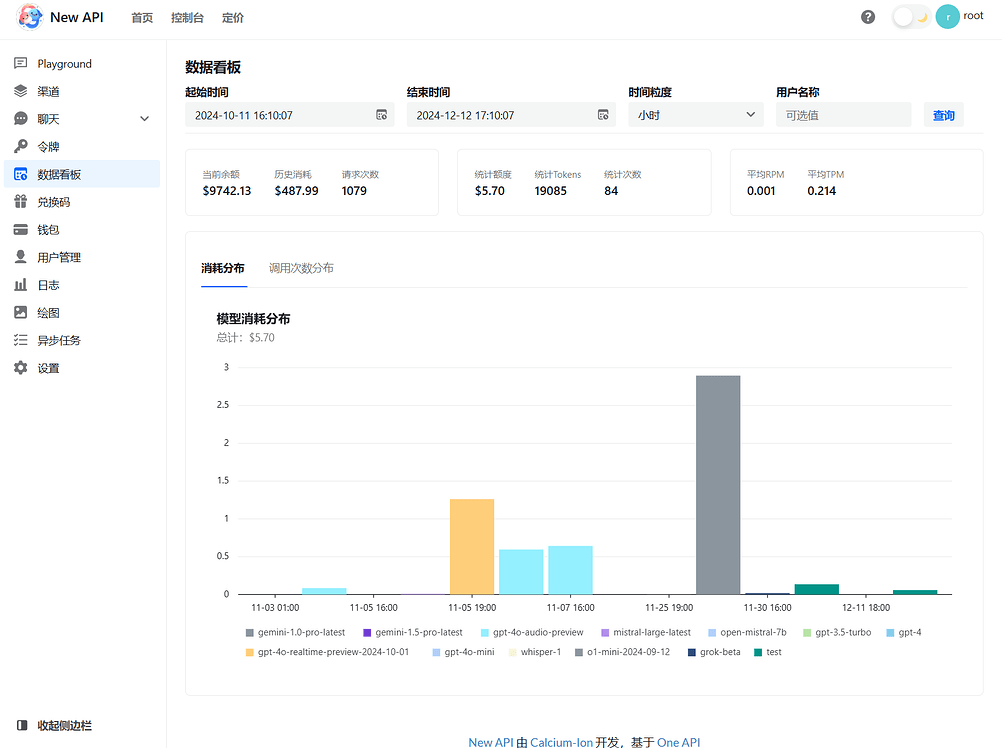Click the 渠道 layers icon
Image resolution: width=1002 pixels, height=748 pixels.
[x=20, y=91]
